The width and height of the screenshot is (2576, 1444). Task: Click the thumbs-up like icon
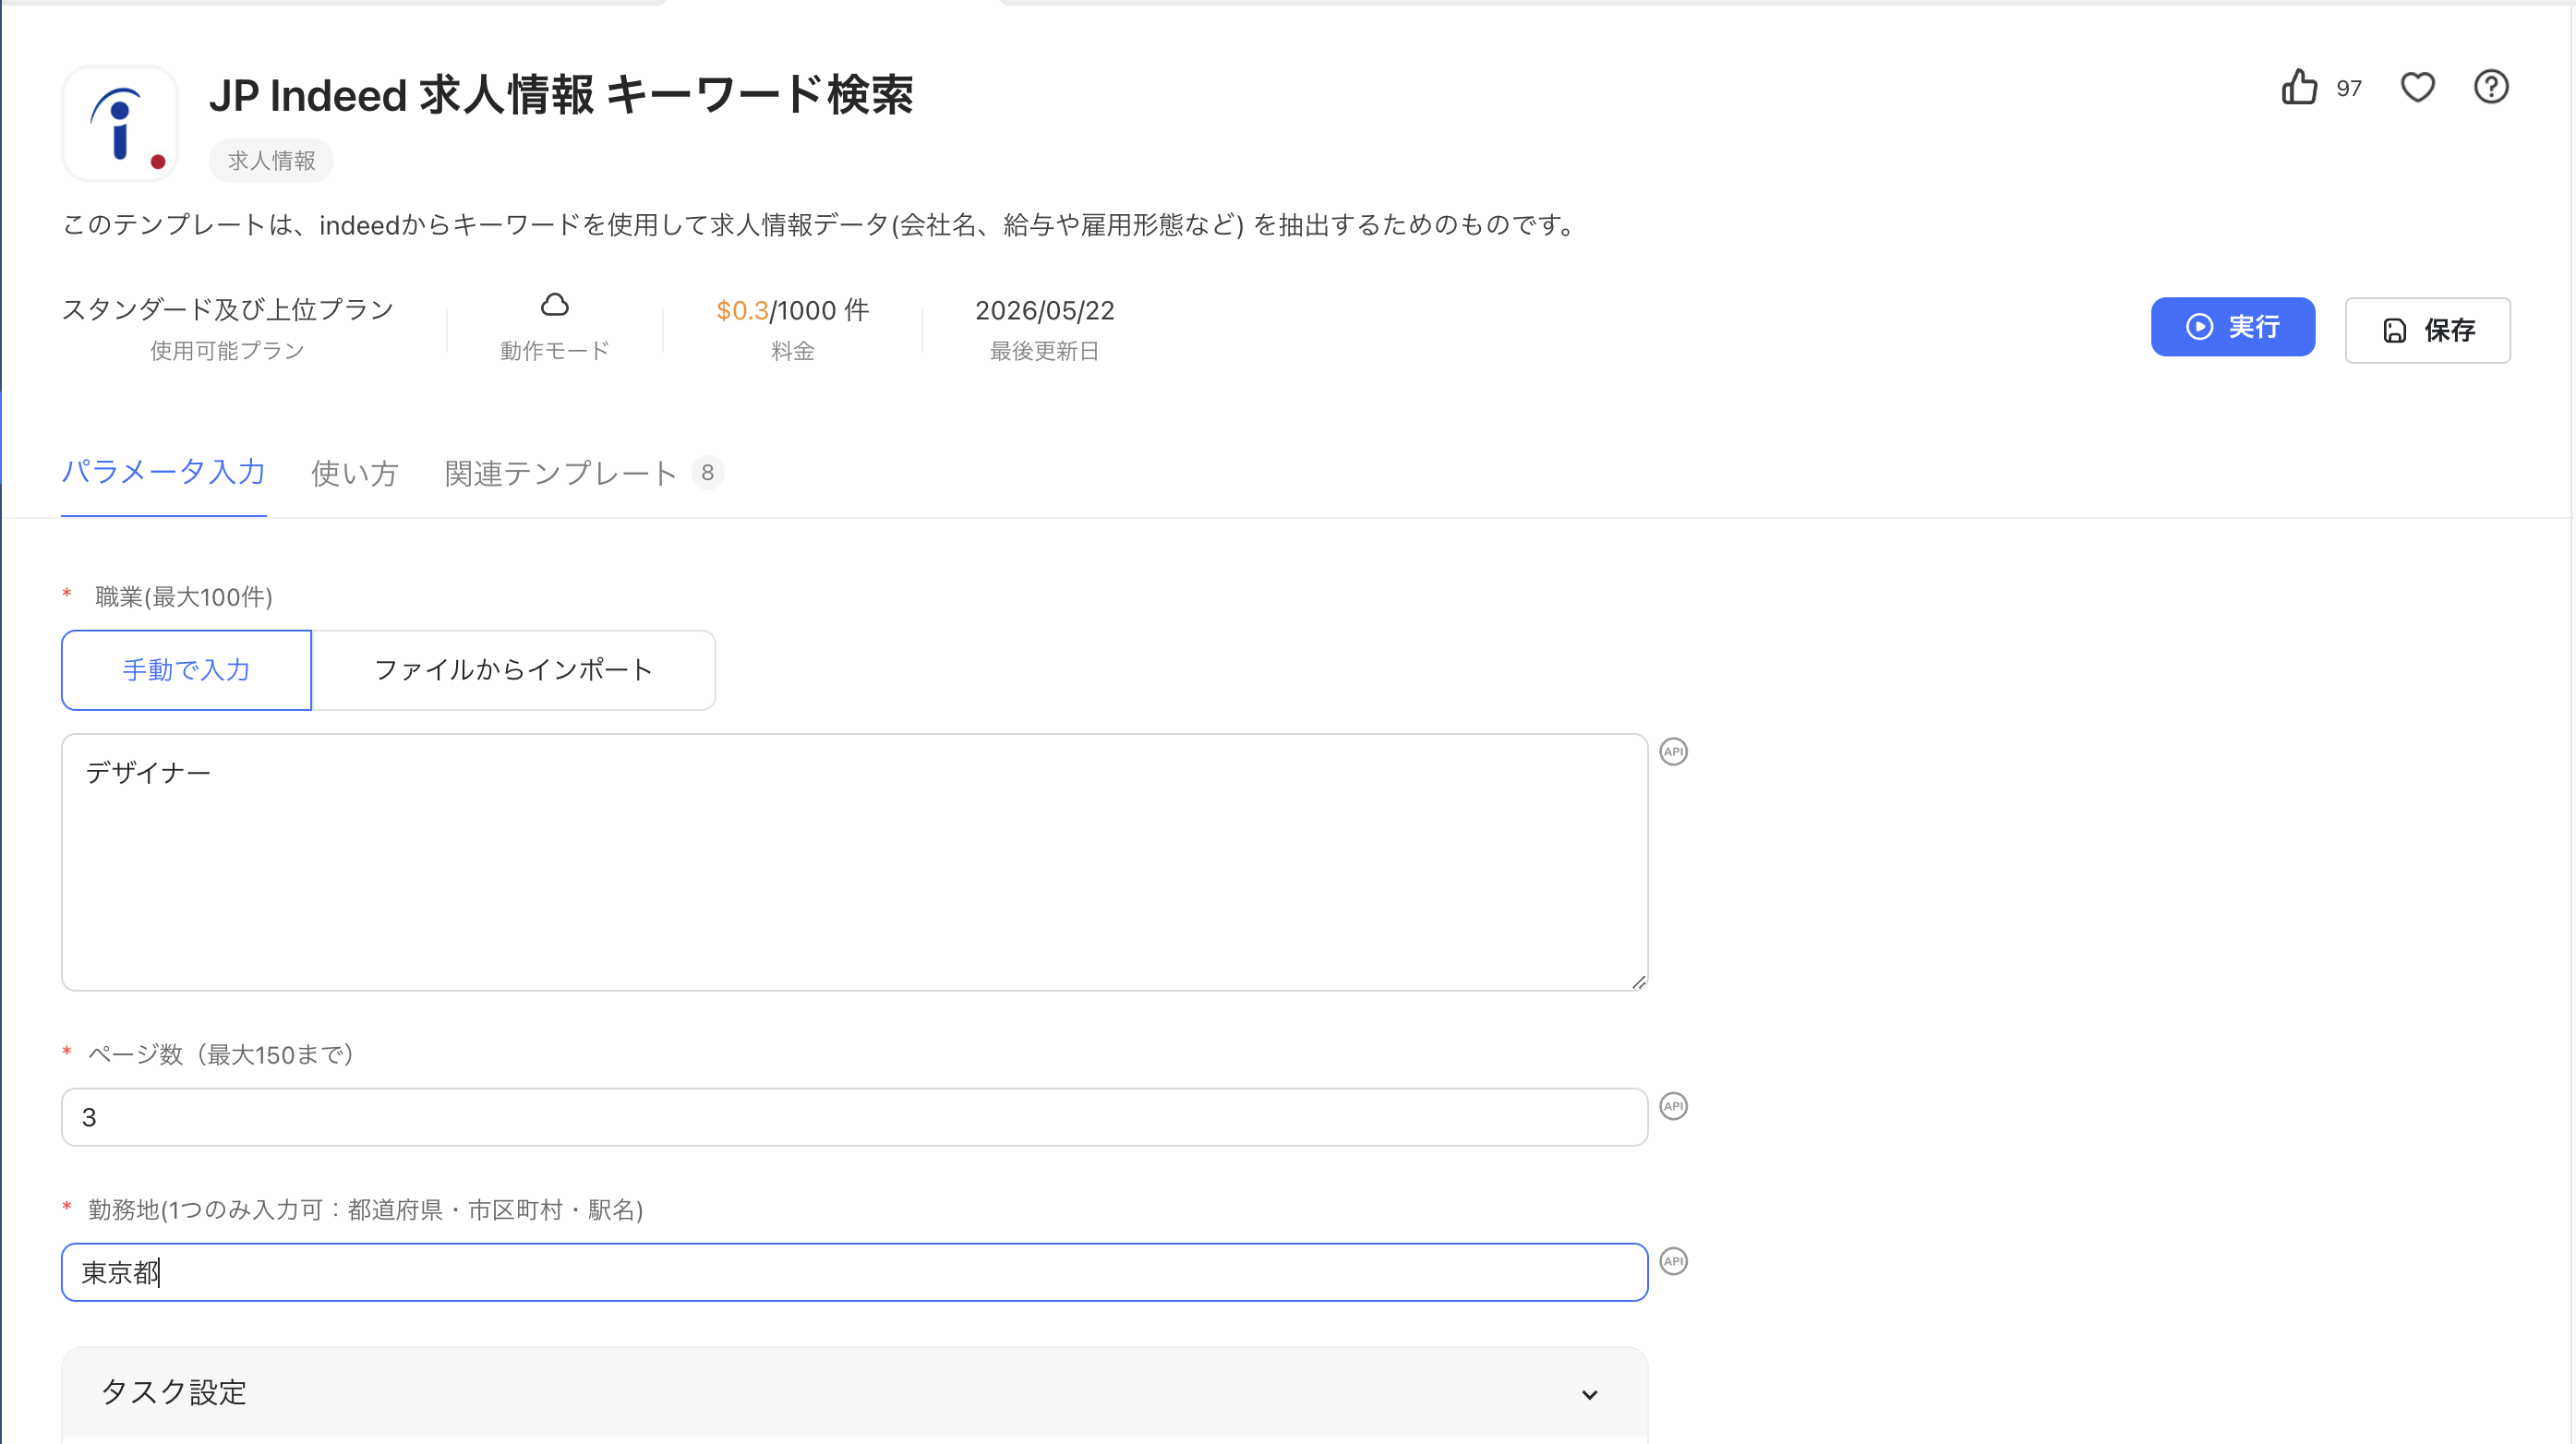point(2299,87)
